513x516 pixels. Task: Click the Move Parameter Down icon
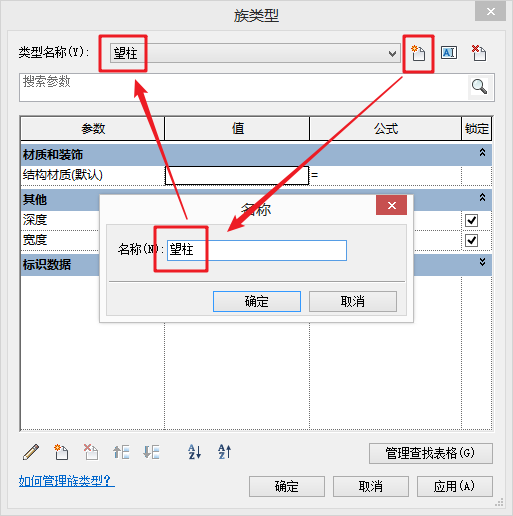(x=151, y=452)
